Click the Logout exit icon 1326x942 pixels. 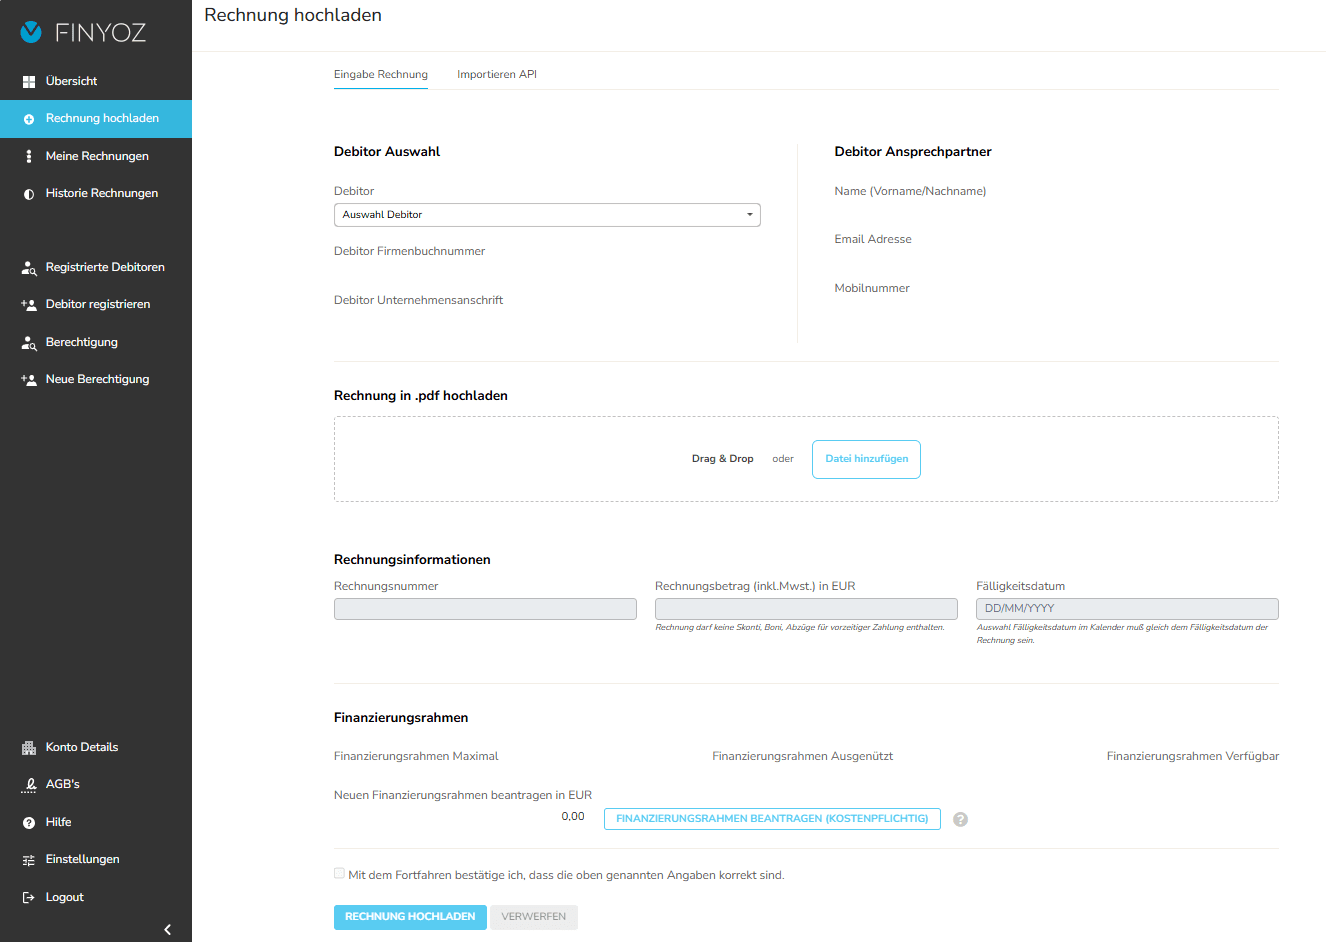point(29,898)
